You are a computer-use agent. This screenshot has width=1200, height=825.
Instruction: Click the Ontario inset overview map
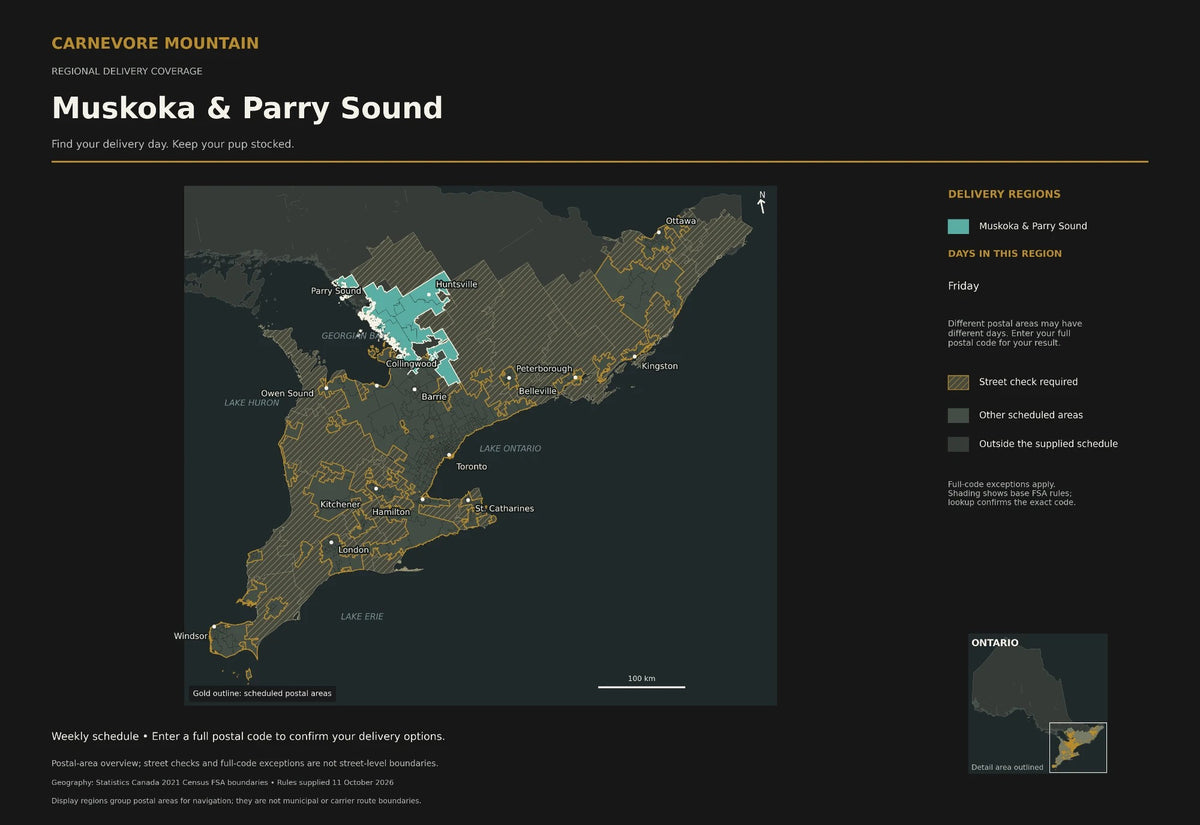[x=1038, y=703]
